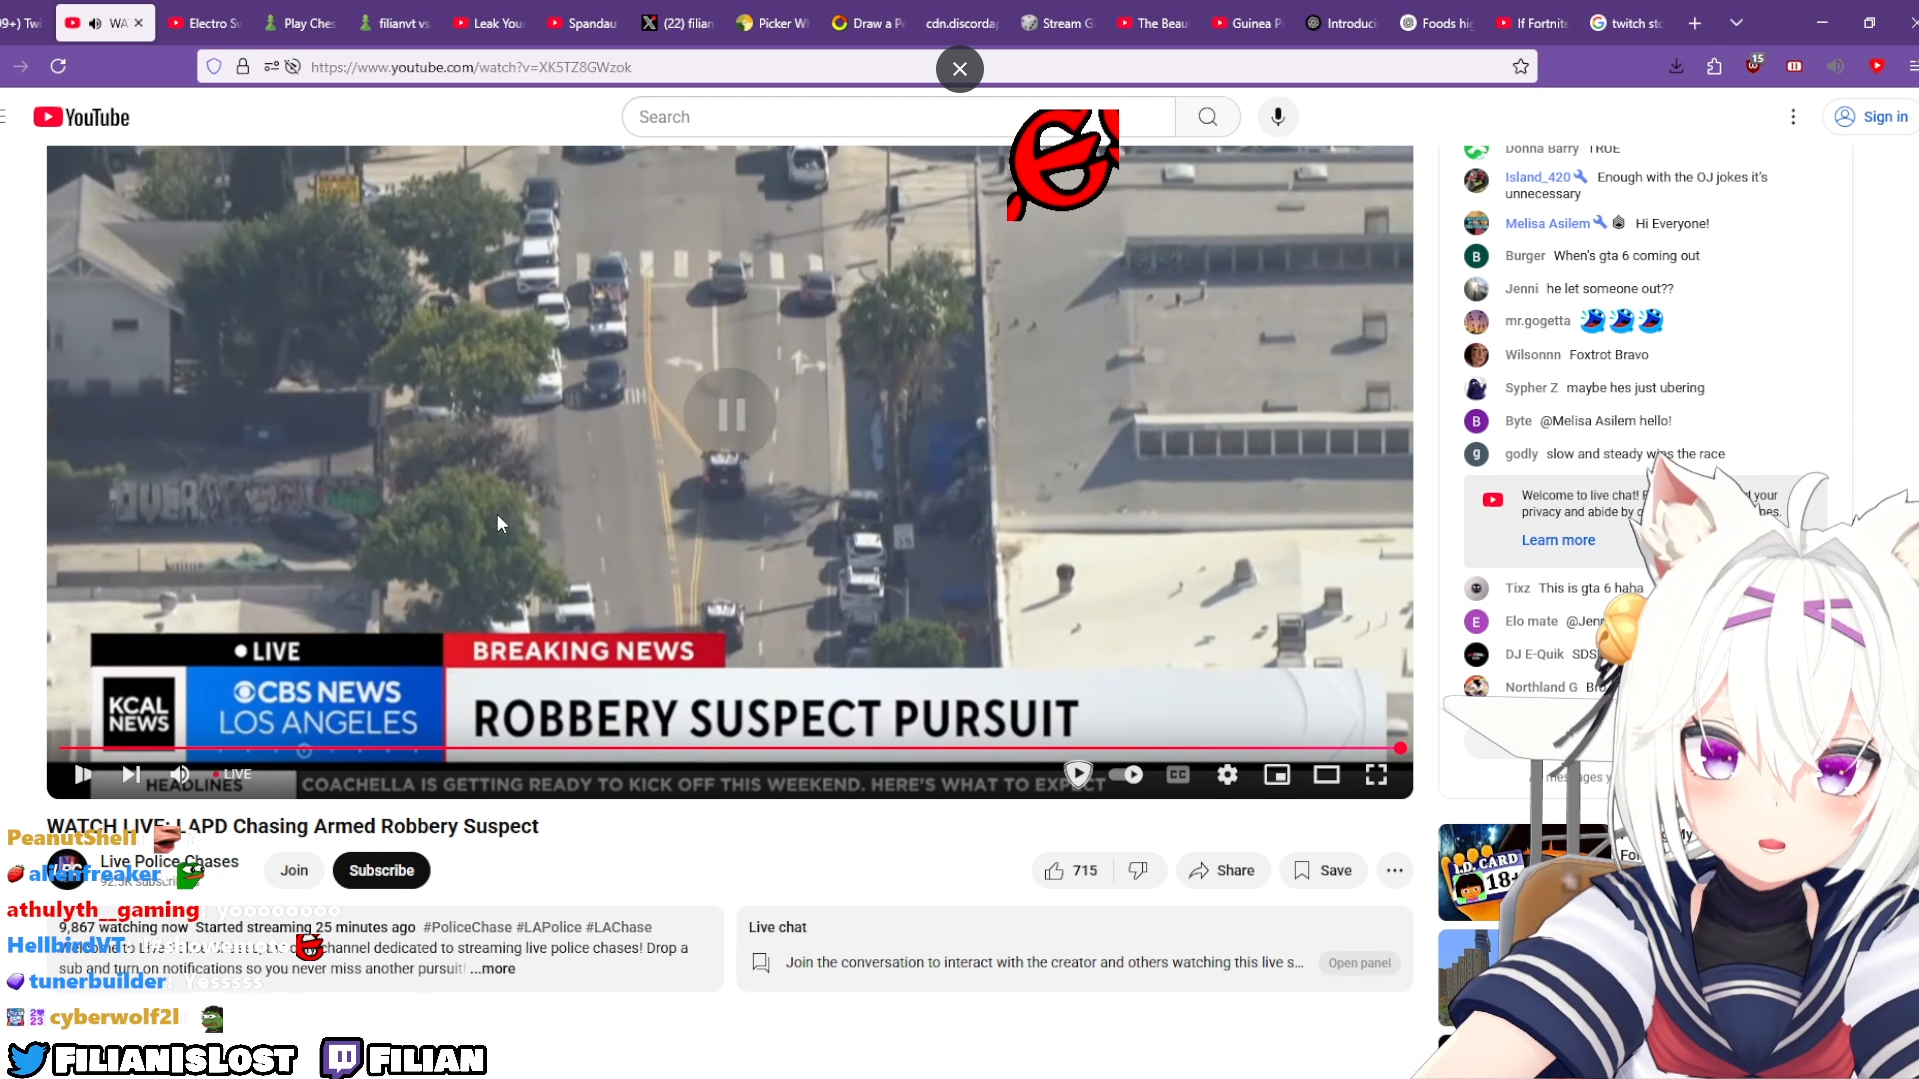
Task: Open YouTube settings three-dot menu
Action: coord(1793,117)
